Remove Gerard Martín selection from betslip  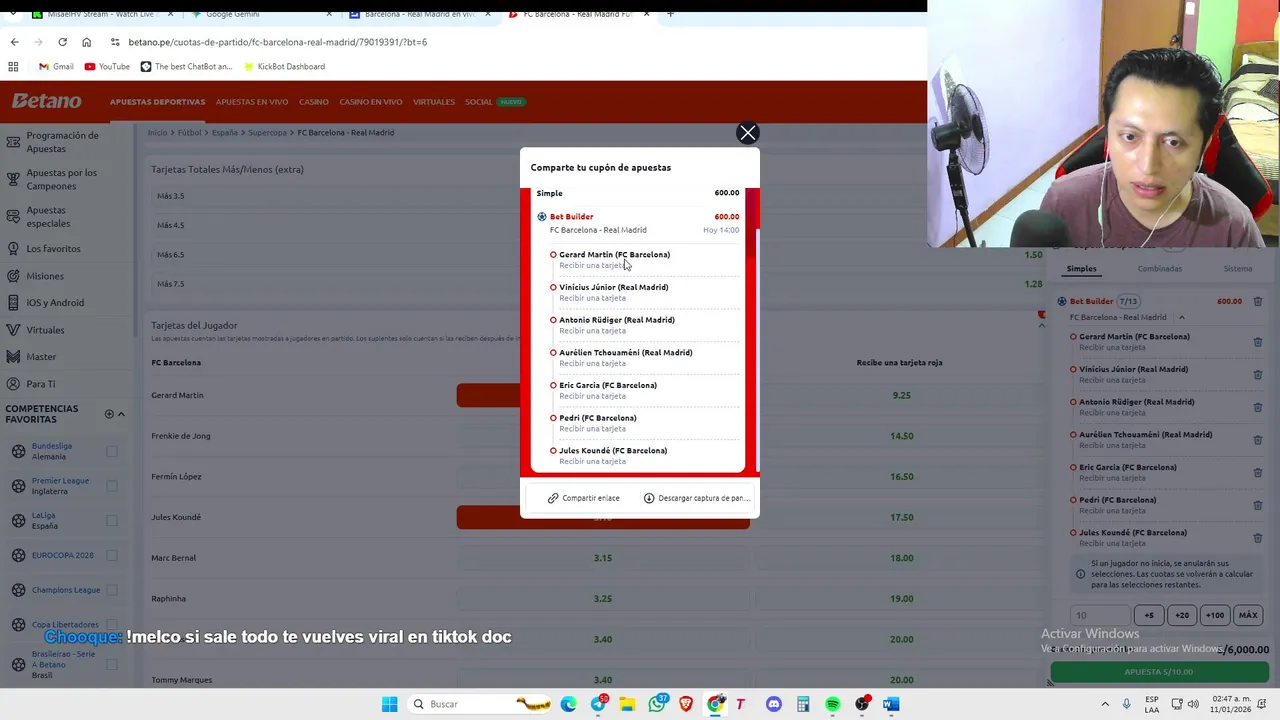coord(1257,342)
